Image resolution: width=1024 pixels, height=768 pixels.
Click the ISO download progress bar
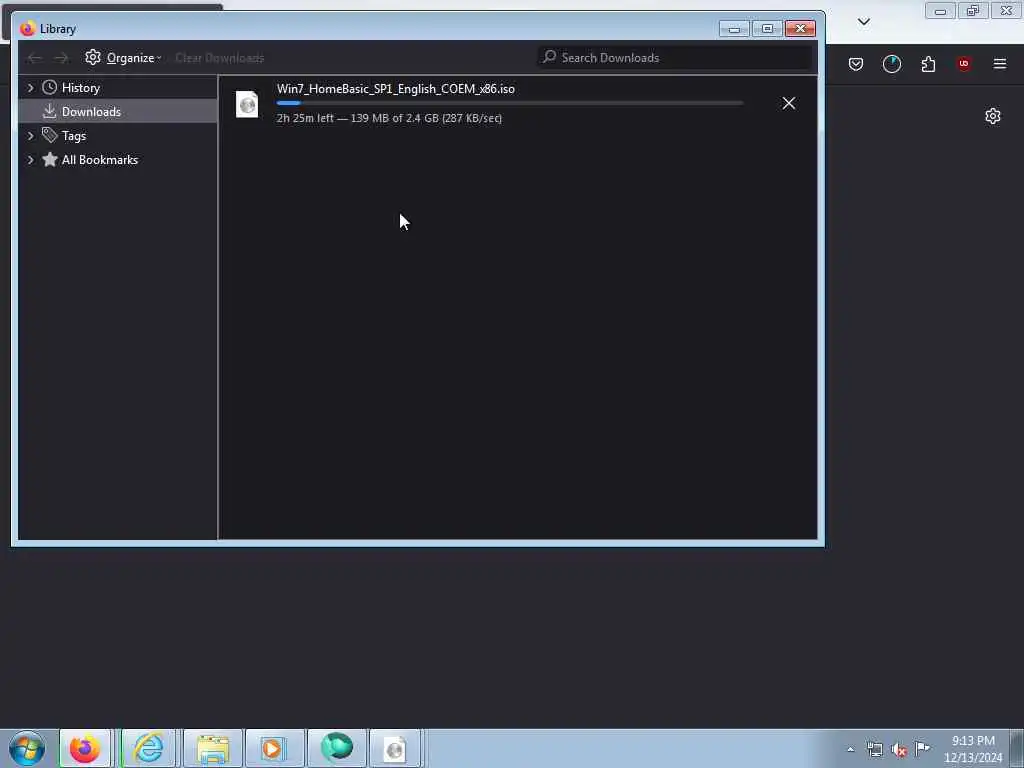[x=509, y=103]
